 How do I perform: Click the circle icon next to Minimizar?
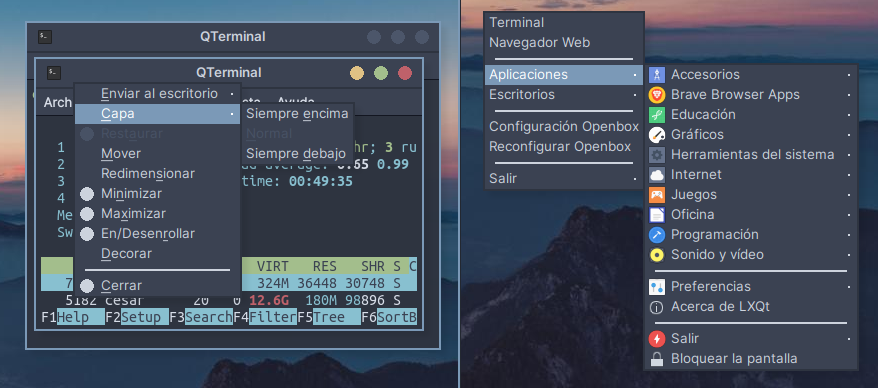87,194
